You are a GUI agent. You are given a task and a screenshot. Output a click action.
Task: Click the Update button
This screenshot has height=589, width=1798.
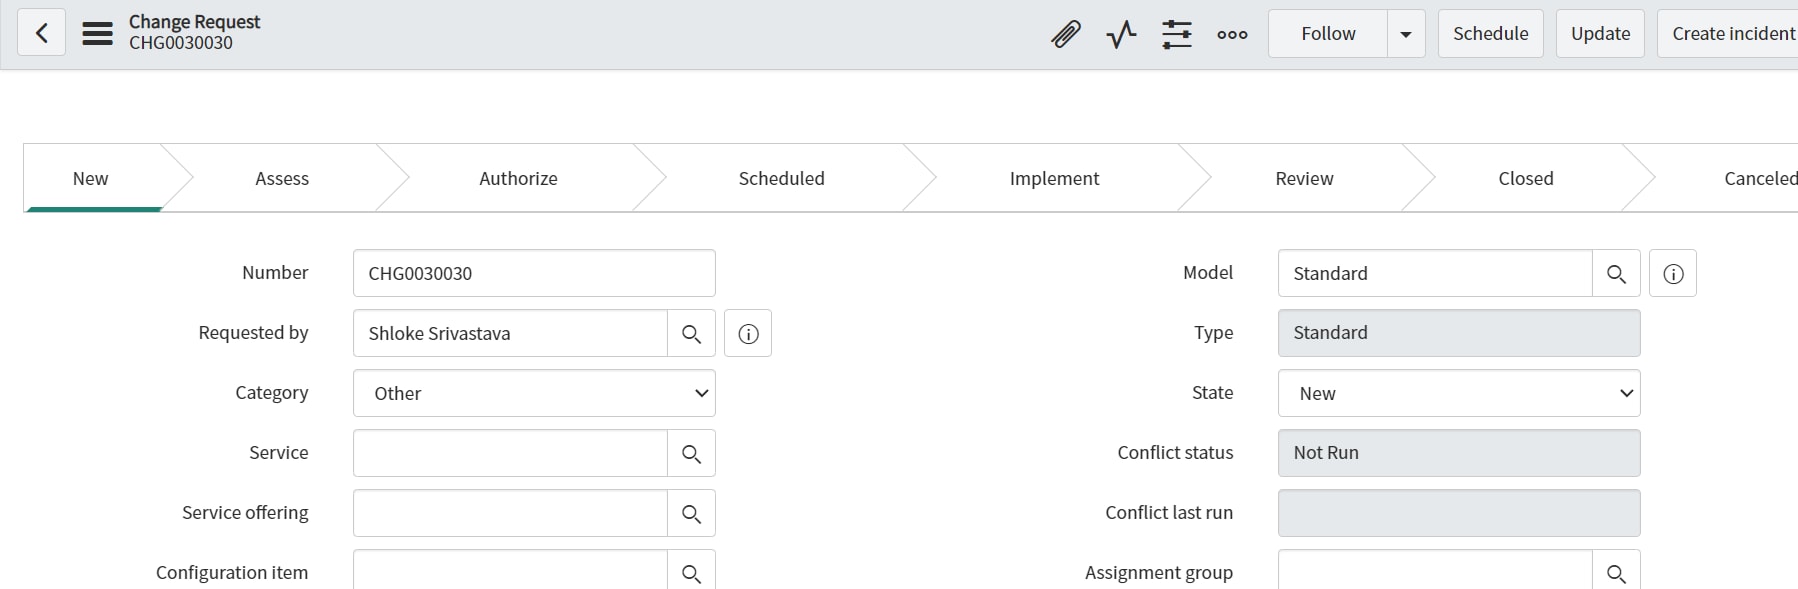[x=1600, y=33]
